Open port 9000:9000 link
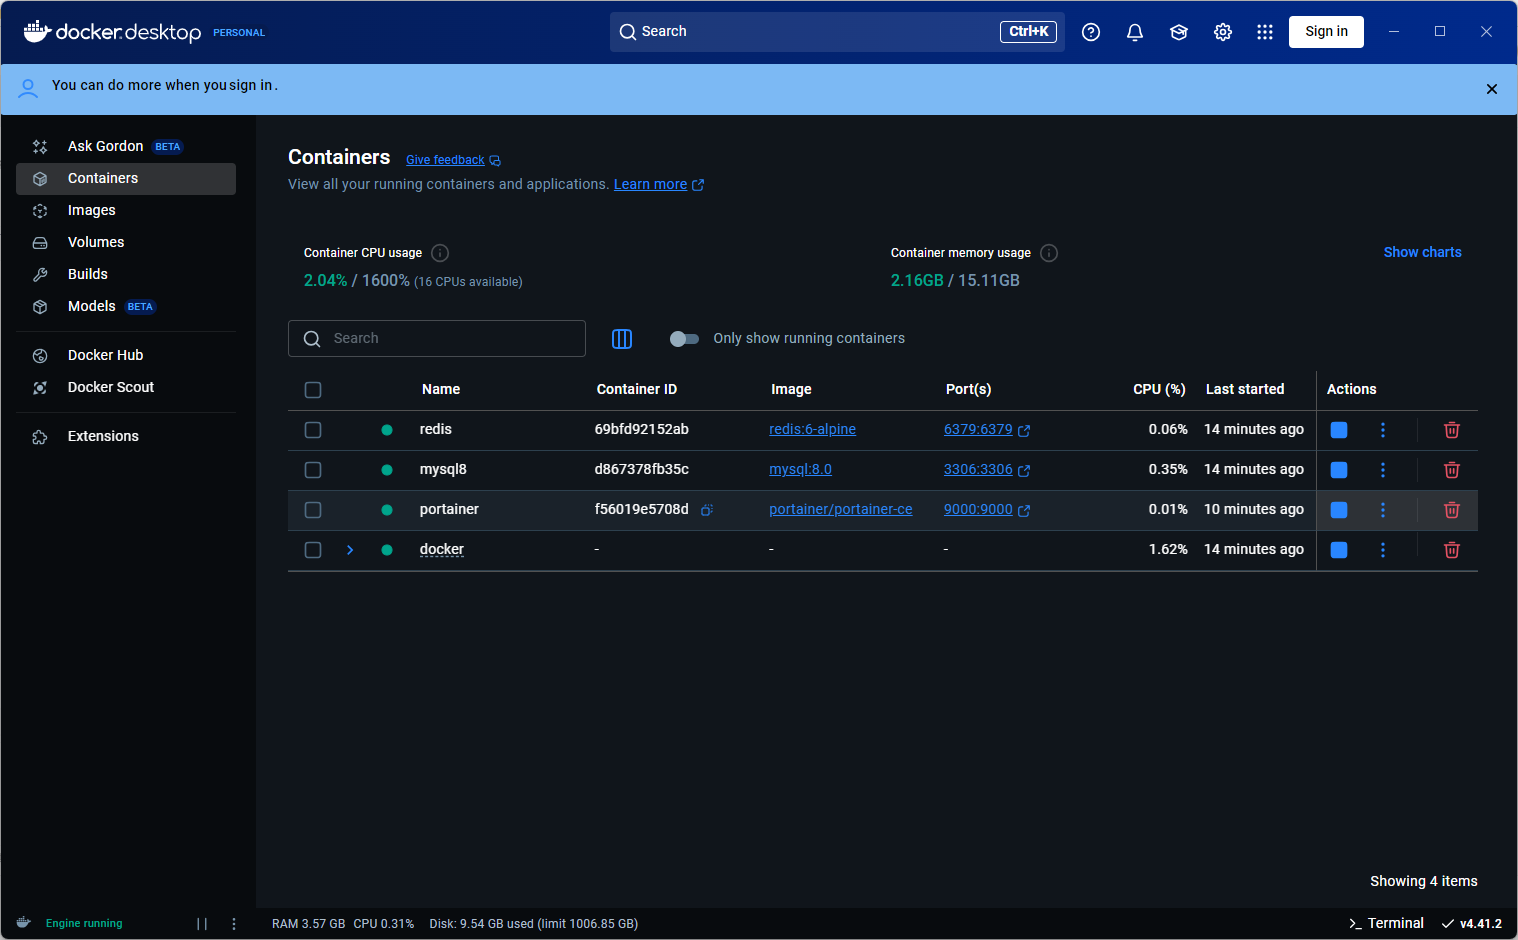 (986, 509)
